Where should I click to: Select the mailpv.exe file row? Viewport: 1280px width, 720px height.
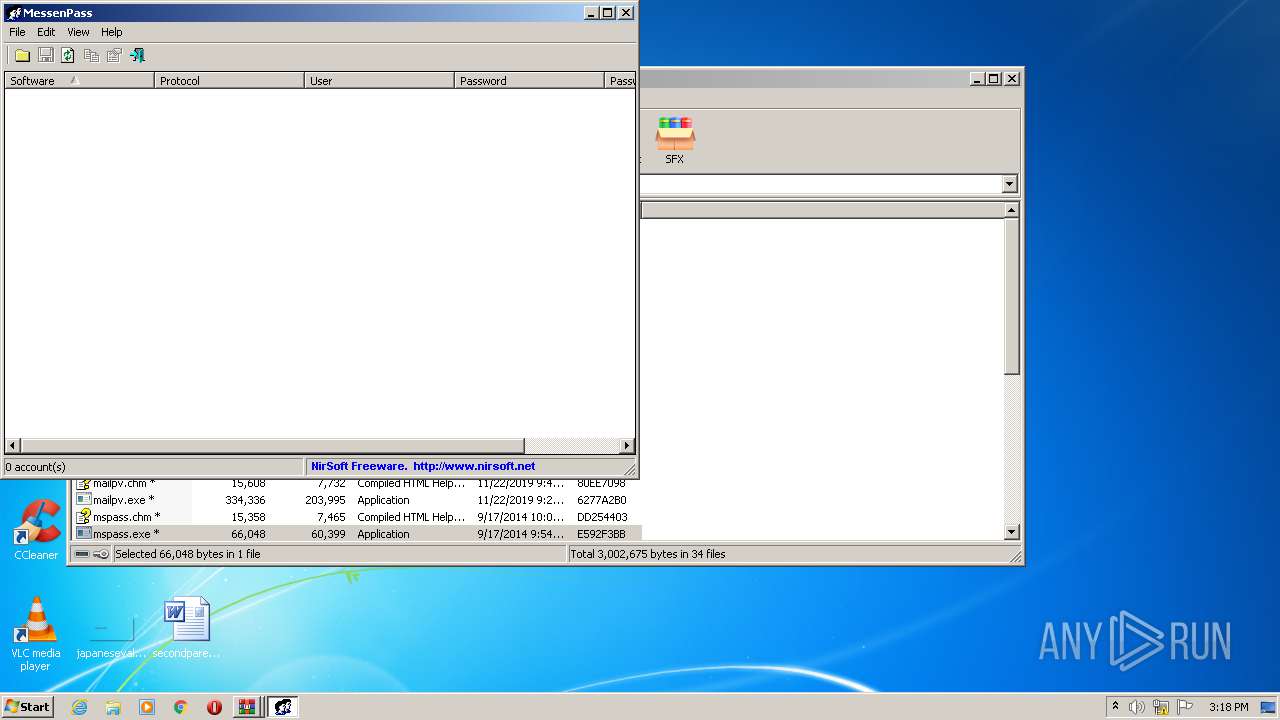(x=358, y=500)
